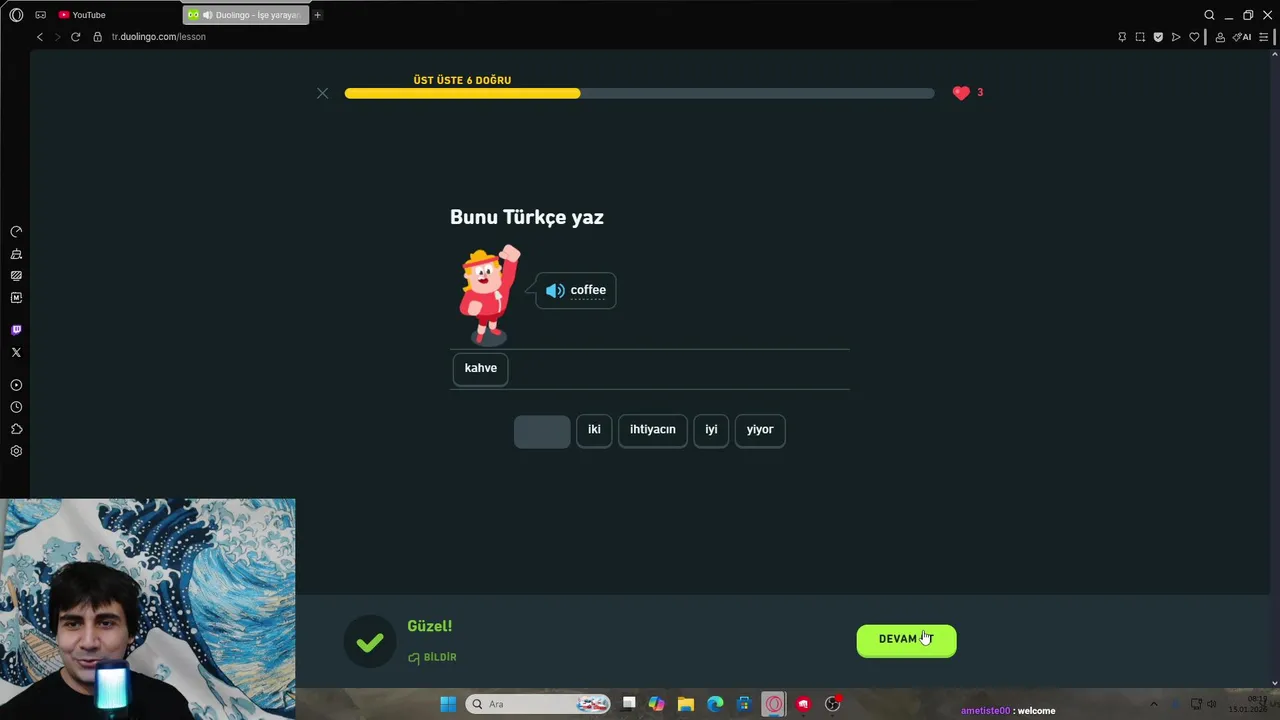
Task: Click the taskbar search box Ara
Action: 538,704
